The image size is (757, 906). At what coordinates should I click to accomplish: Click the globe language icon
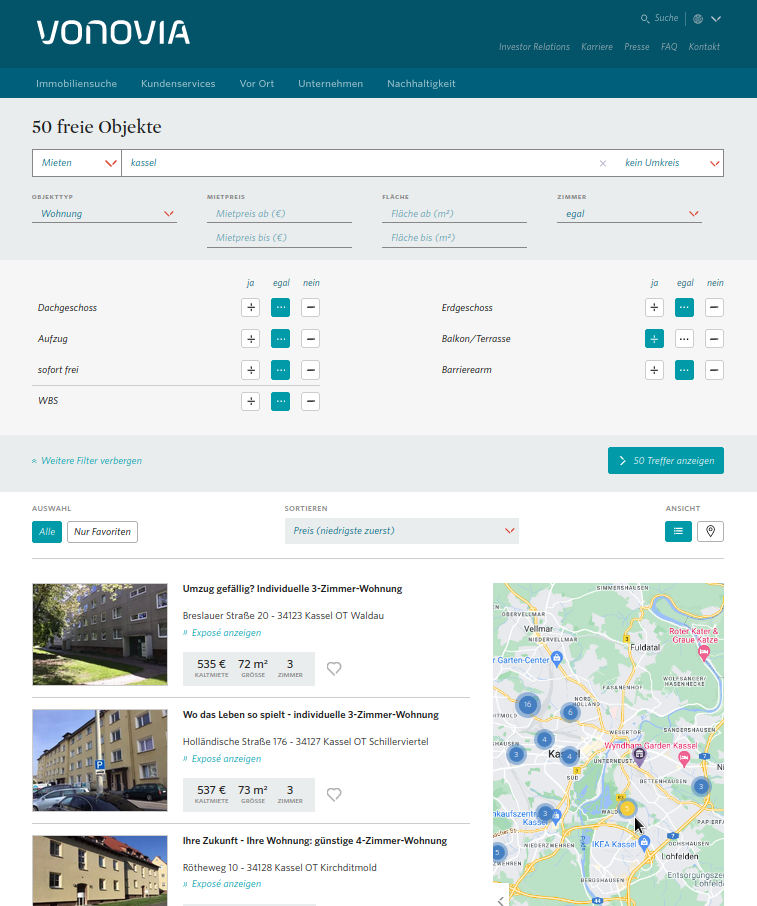coord(698,19)
